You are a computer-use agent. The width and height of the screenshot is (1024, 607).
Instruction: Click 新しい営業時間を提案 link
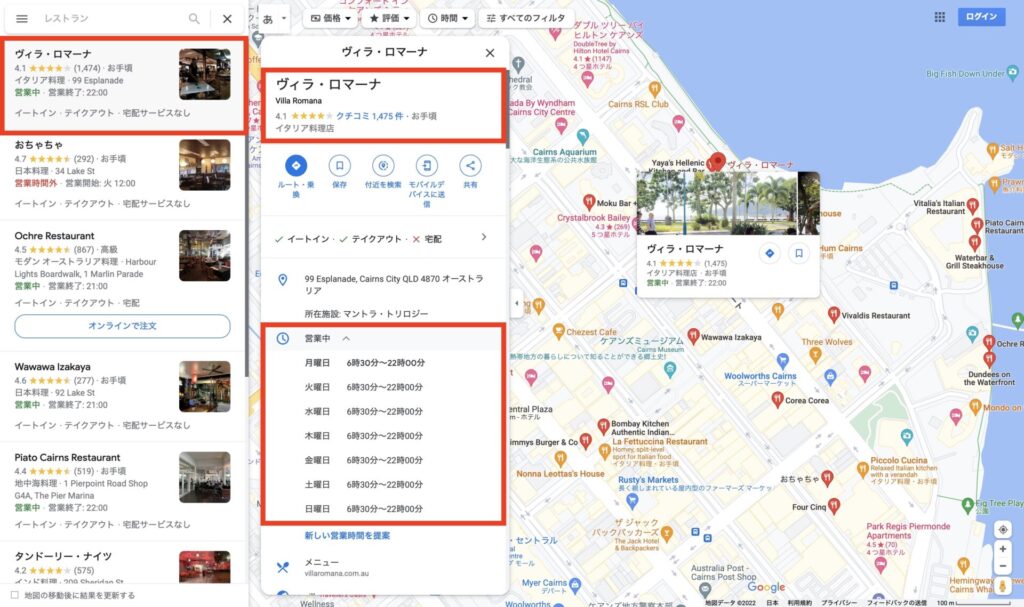[347, 536]
